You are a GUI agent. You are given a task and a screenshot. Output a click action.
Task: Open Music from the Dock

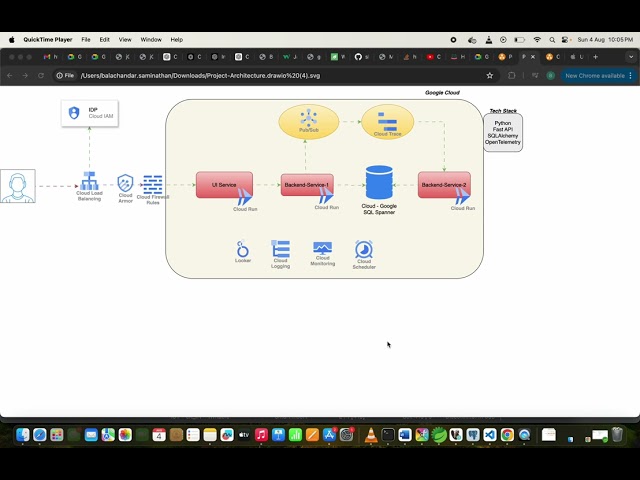click(261, 435)
